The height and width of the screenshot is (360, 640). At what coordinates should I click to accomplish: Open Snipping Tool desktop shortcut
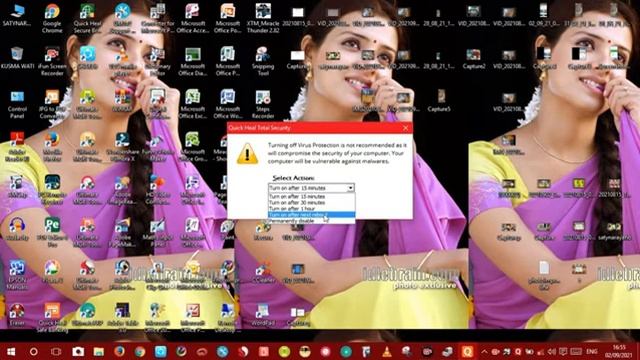pos(263,61)
